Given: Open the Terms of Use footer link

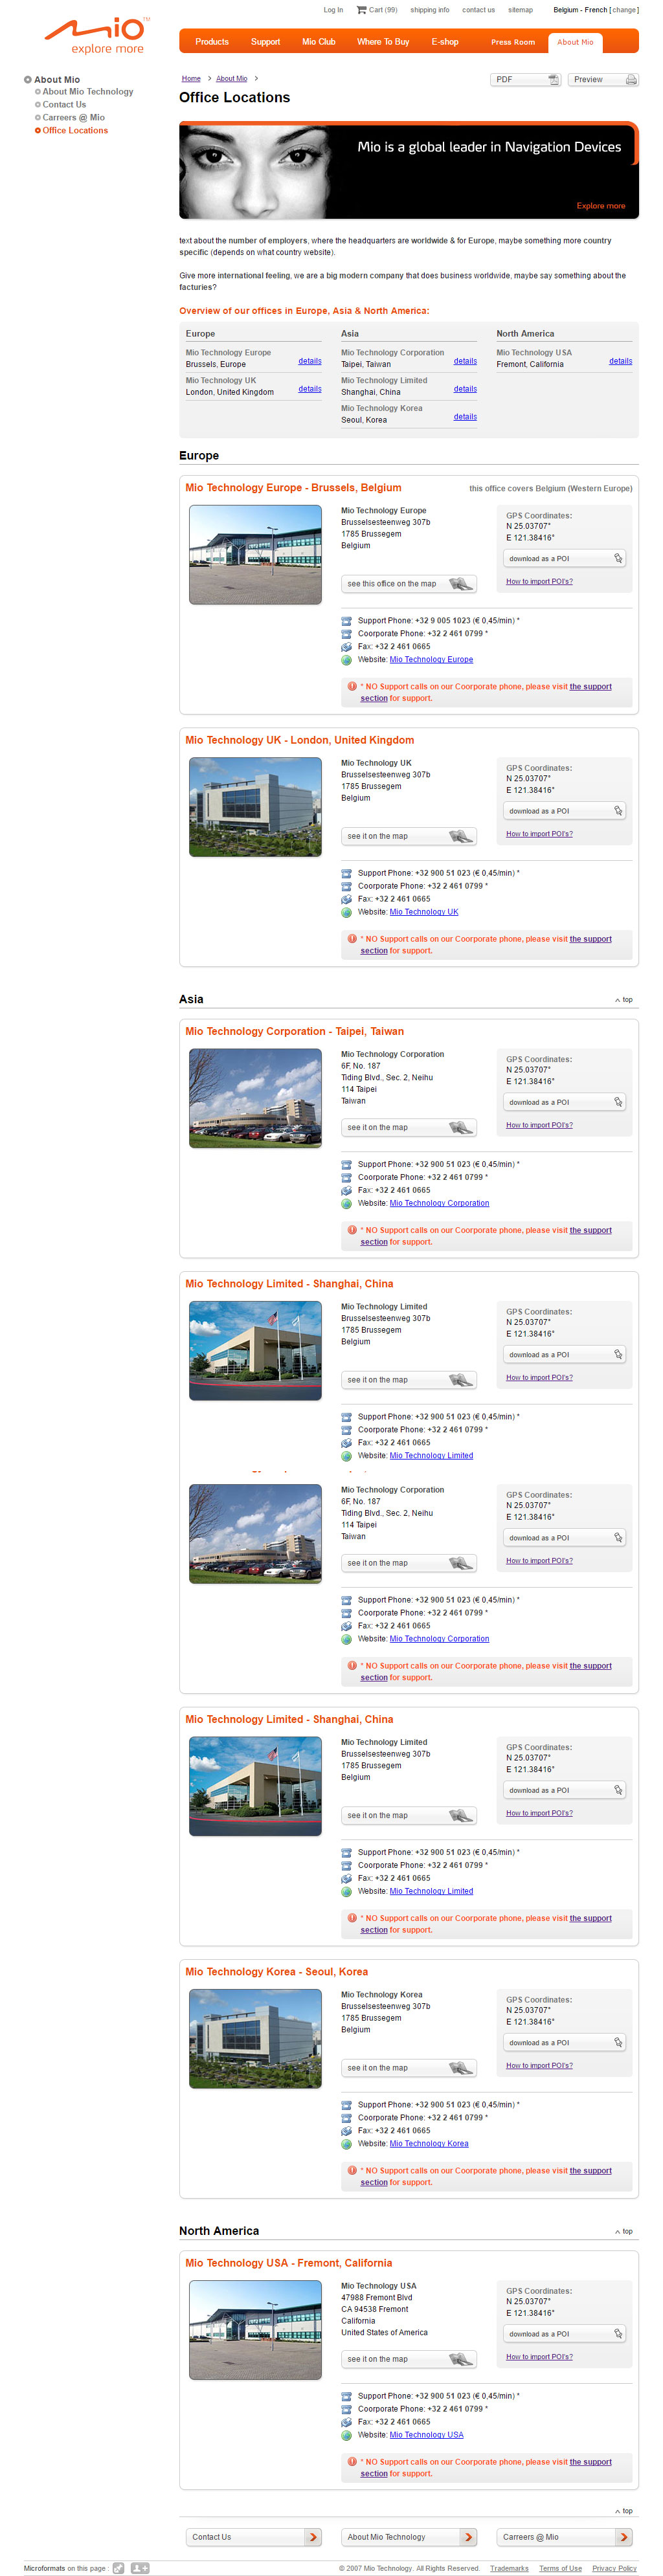Looking at the screenshot, I should click(560, 2568).
